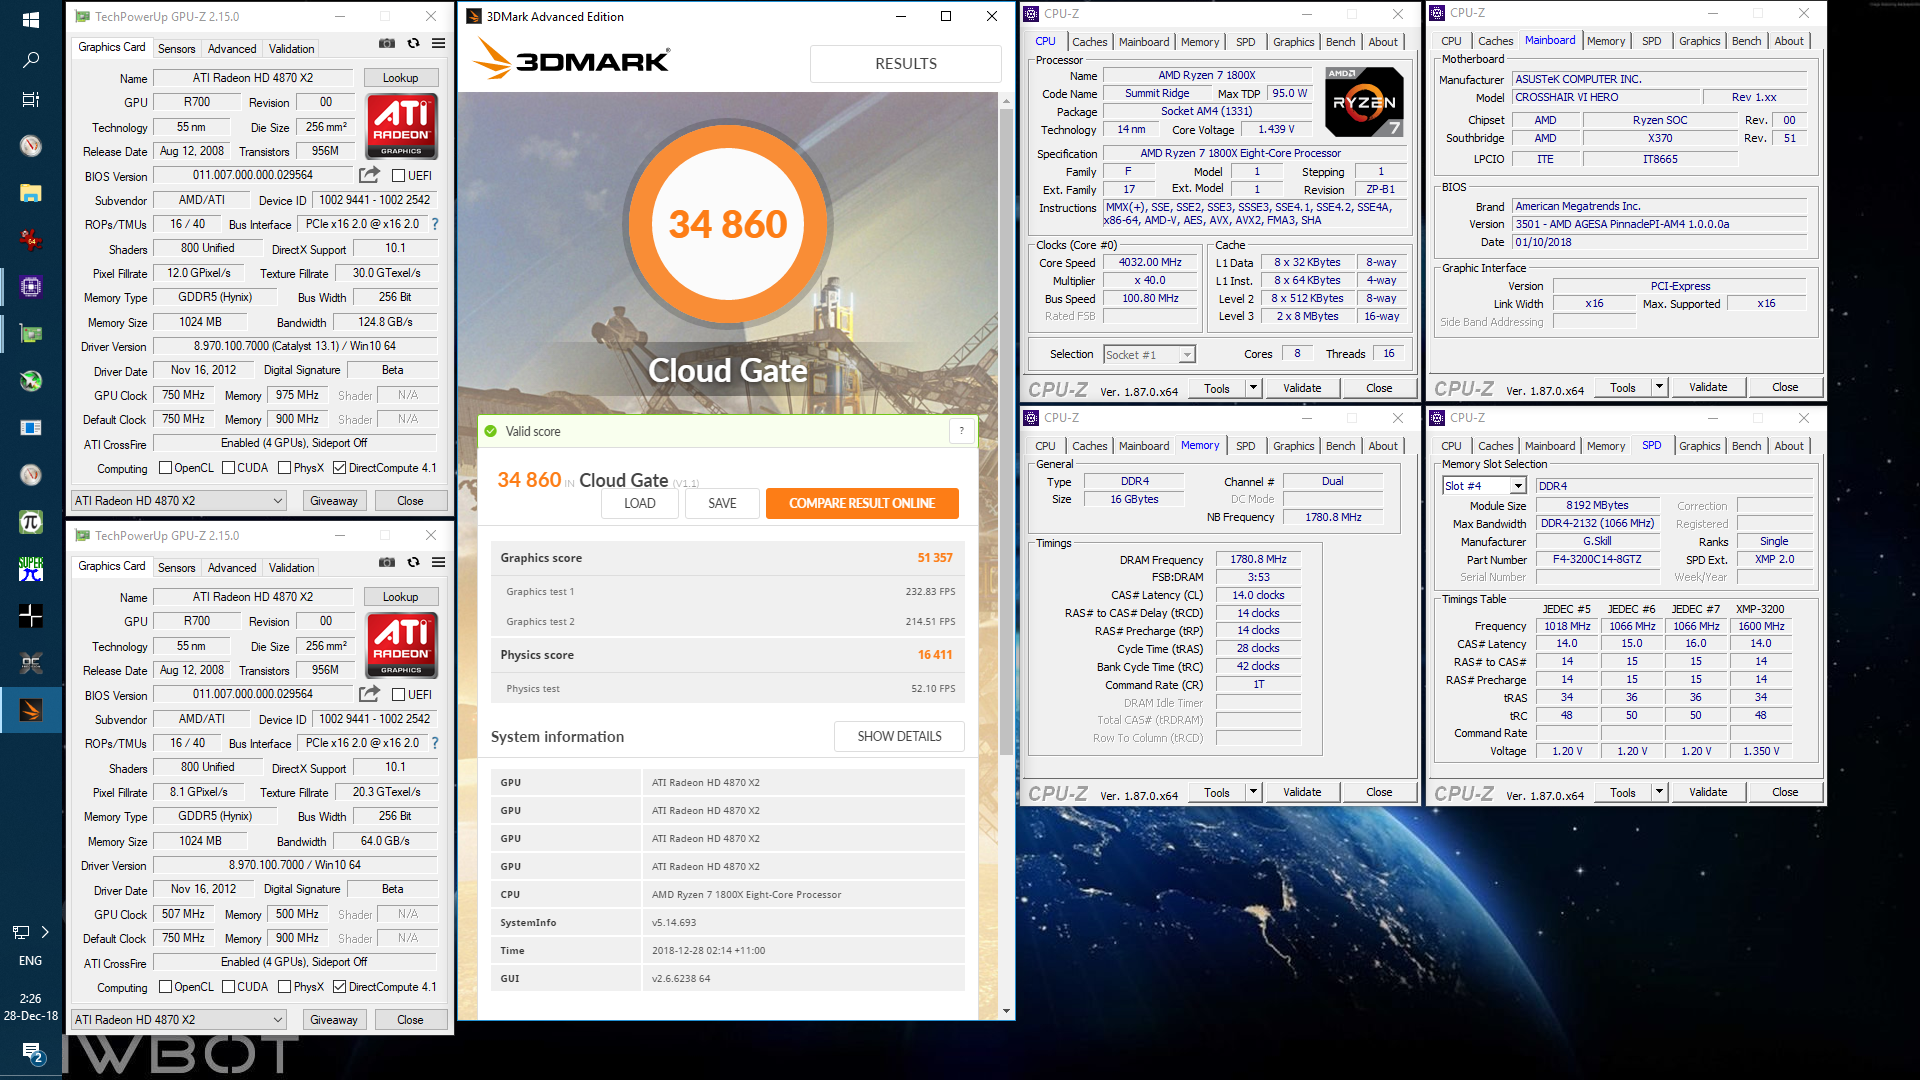The width and height of the screenshot is (1920, 1080).
Task: Click SAVE button in 3DMark
Action: [x=722, y=503]
